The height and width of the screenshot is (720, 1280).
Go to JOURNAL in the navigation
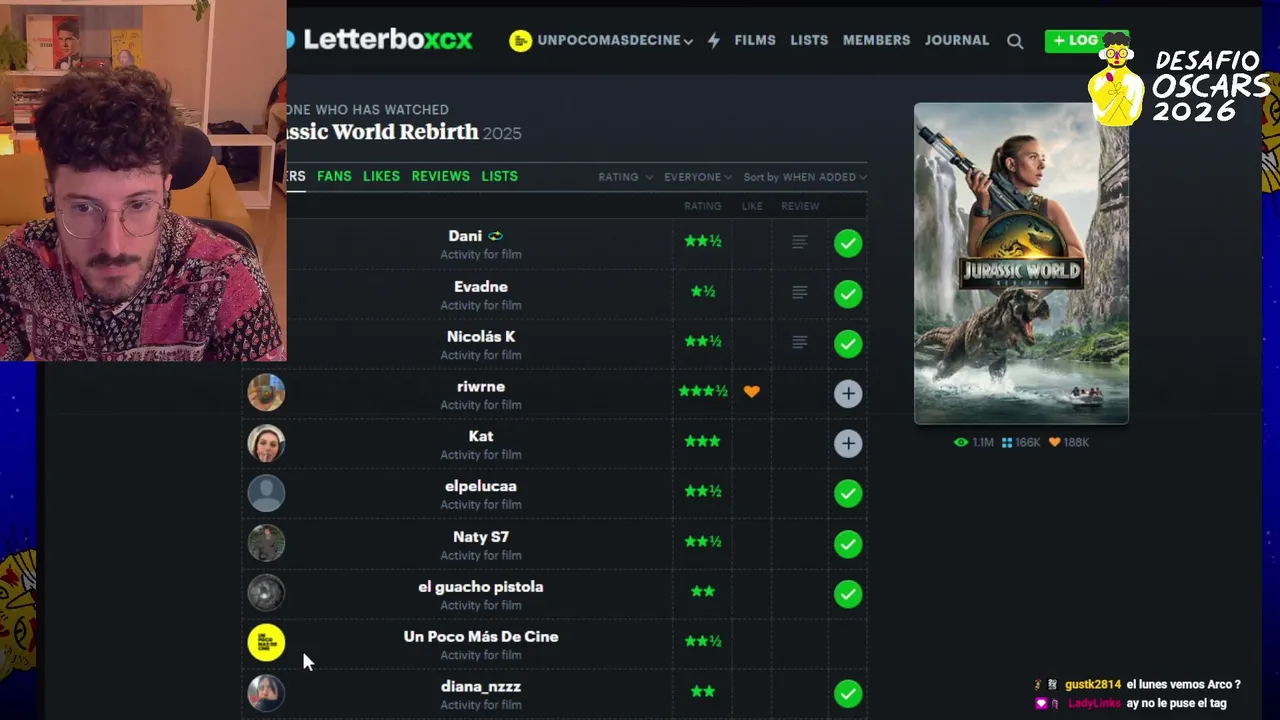[957, 40]
